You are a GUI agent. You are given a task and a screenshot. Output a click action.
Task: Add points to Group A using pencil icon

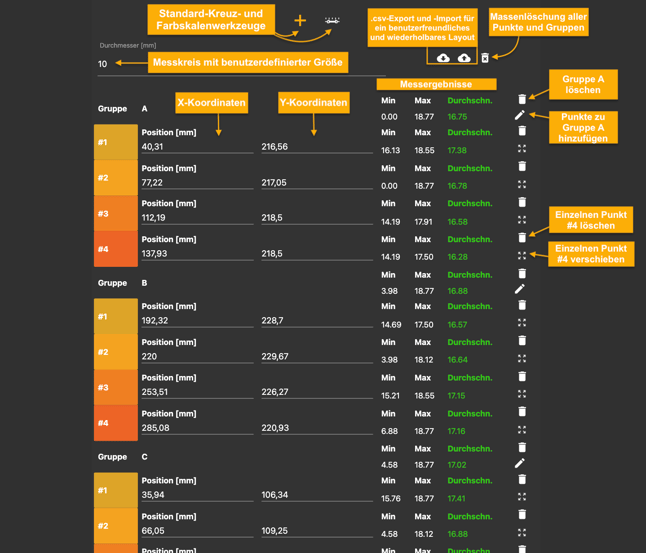520,116
